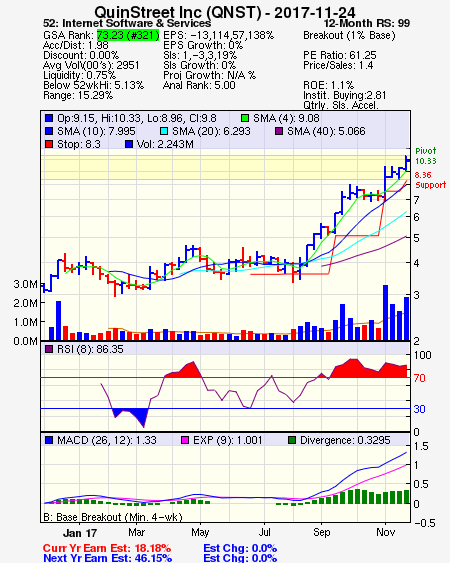Click the green Divergence legend swatch
This screenshot has width=450, height=563.
(x=292, y=440)
